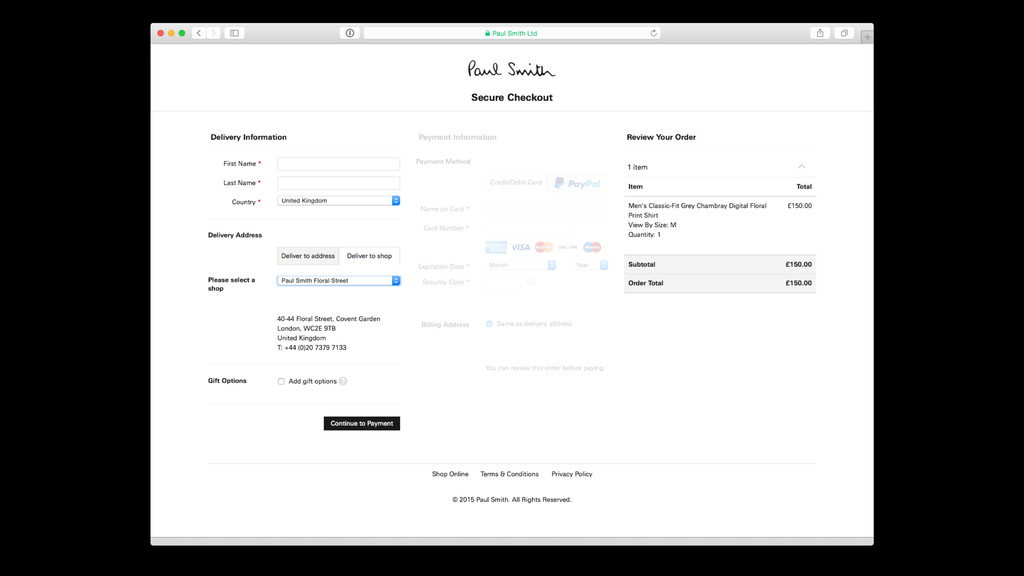The image size is (1024, 576).
Task: Click the Last Name input field
Action: 338,183
